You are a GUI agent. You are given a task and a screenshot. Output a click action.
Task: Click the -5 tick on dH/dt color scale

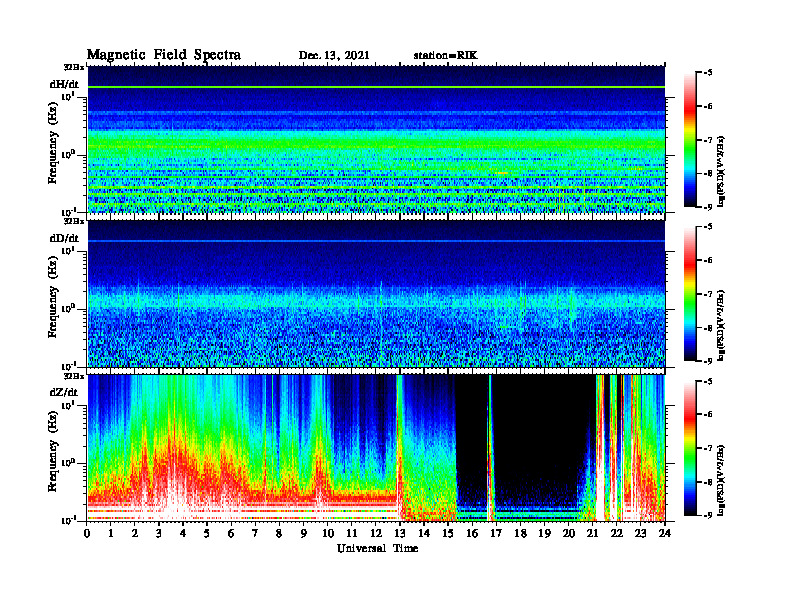coord(708,73)
